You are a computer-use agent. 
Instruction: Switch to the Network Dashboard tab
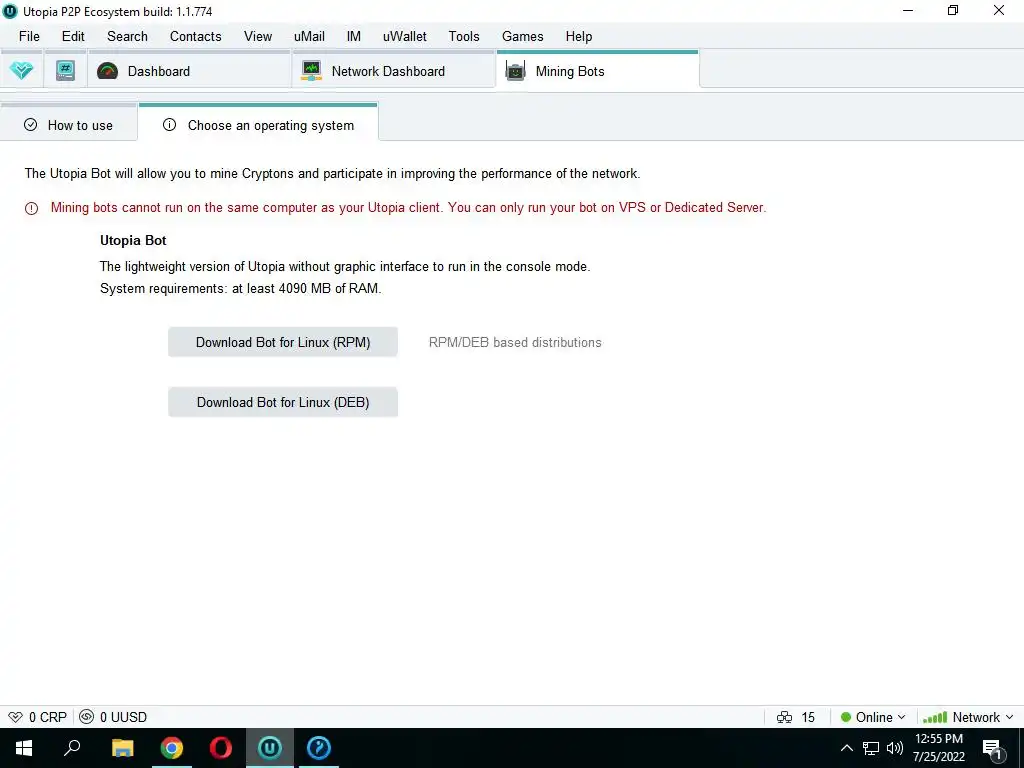[394, 71]
